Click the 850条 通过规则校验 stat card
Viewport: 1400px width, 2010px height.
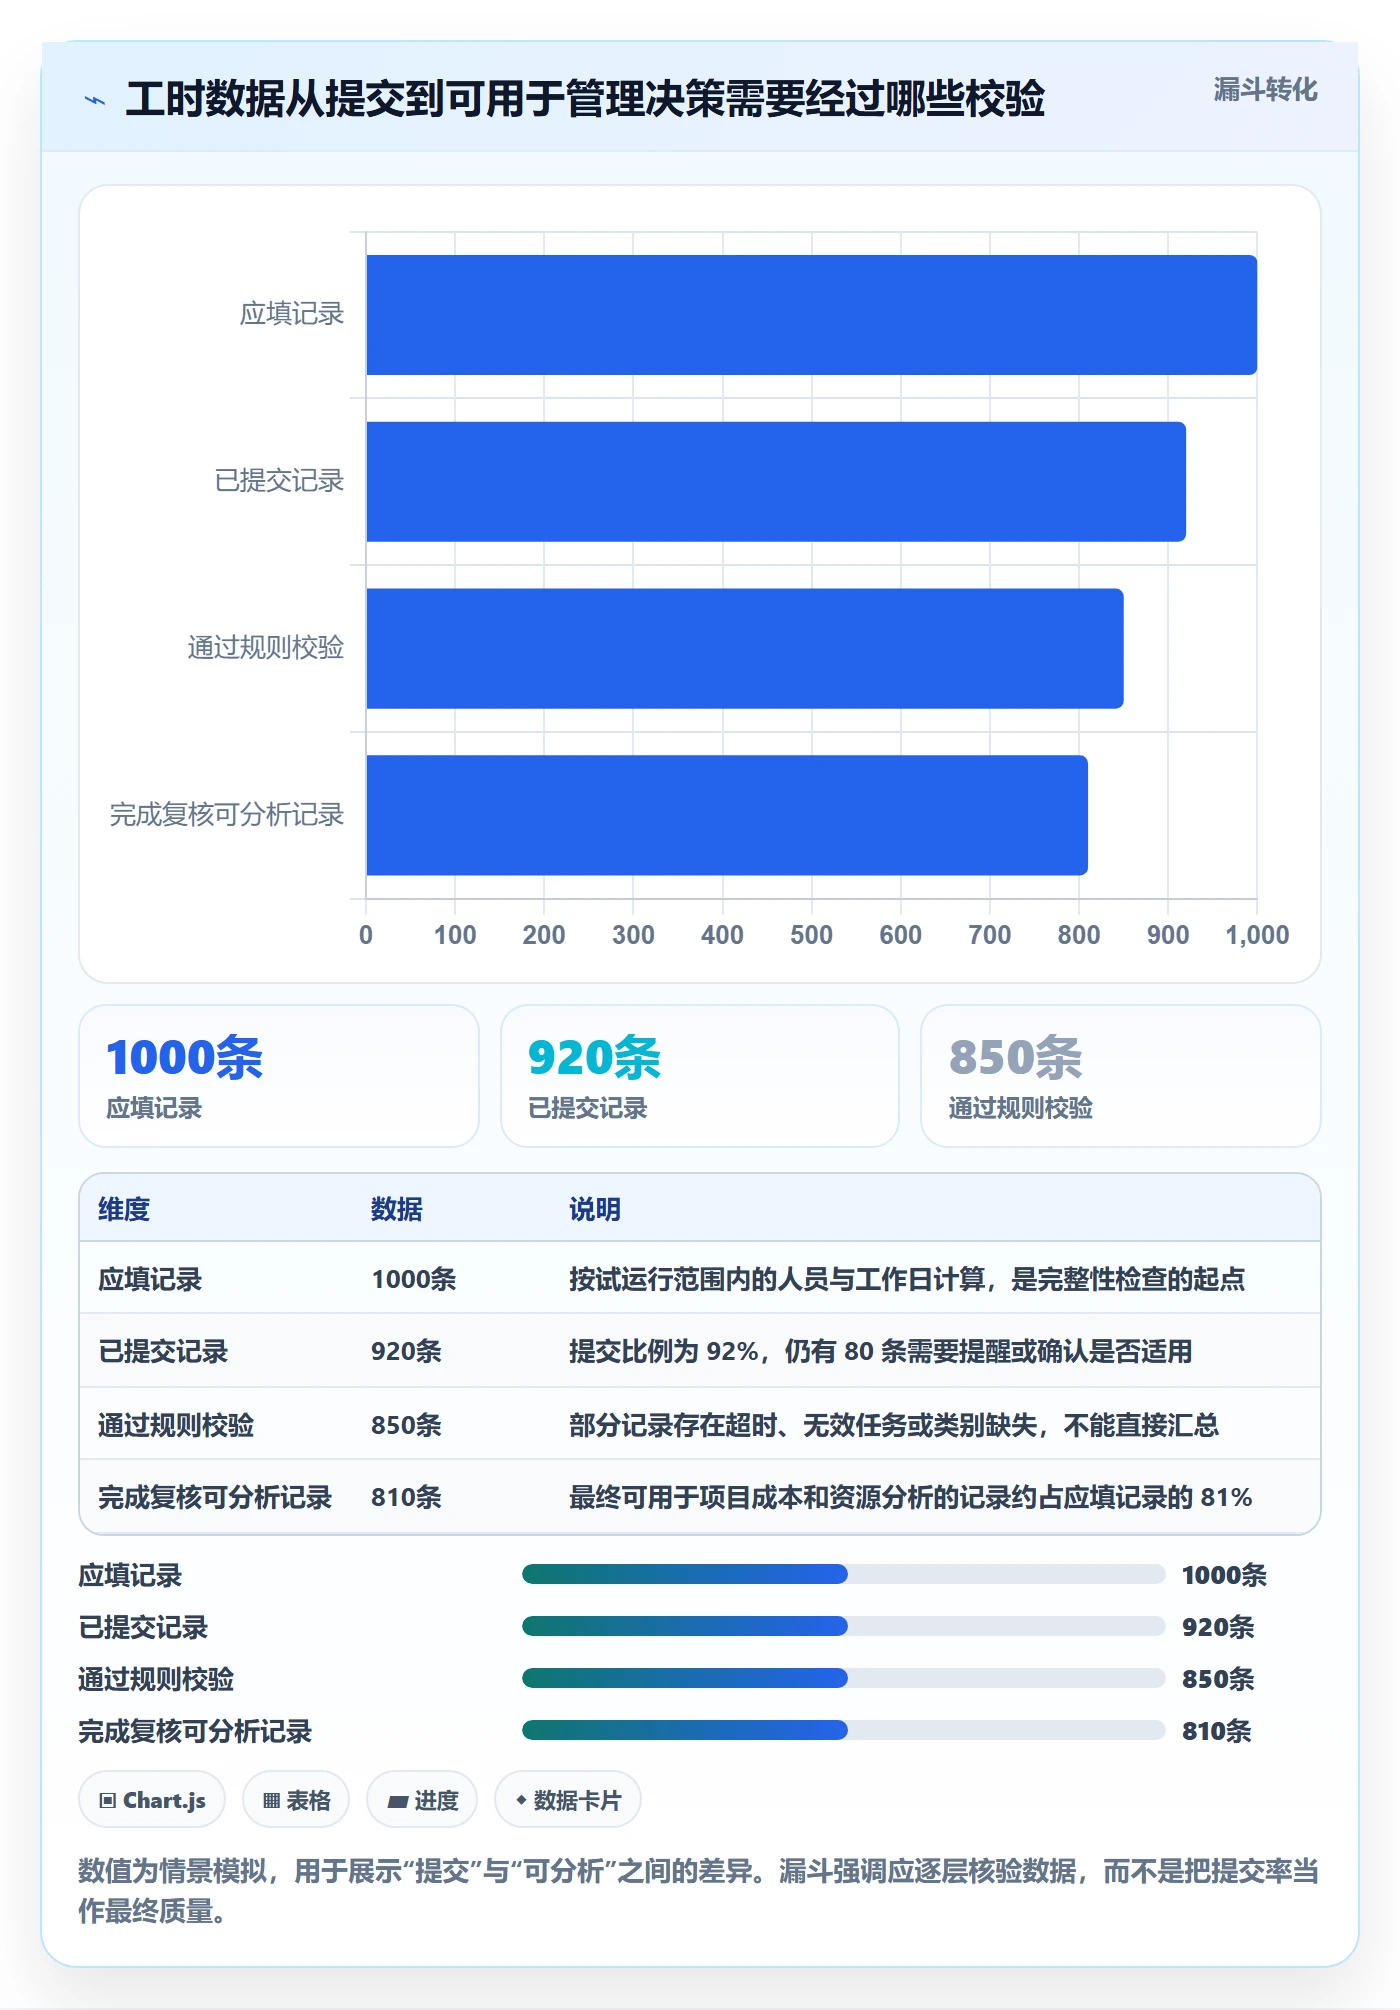[x=1121, y=1076]
